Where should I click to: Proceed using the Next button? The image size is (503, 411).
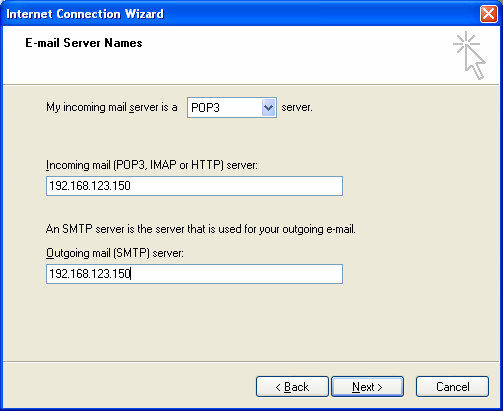click(x=367, y=387)
